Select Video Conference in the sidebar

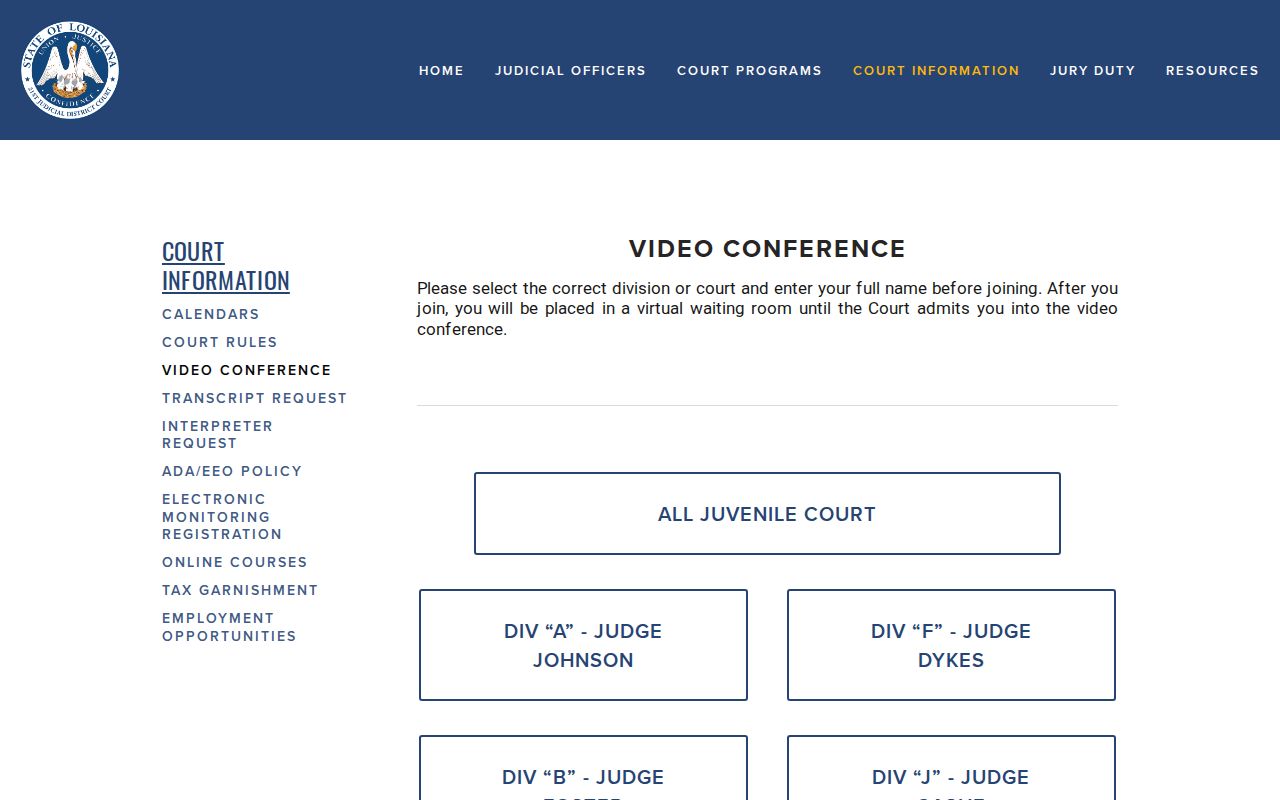(246, 370)
